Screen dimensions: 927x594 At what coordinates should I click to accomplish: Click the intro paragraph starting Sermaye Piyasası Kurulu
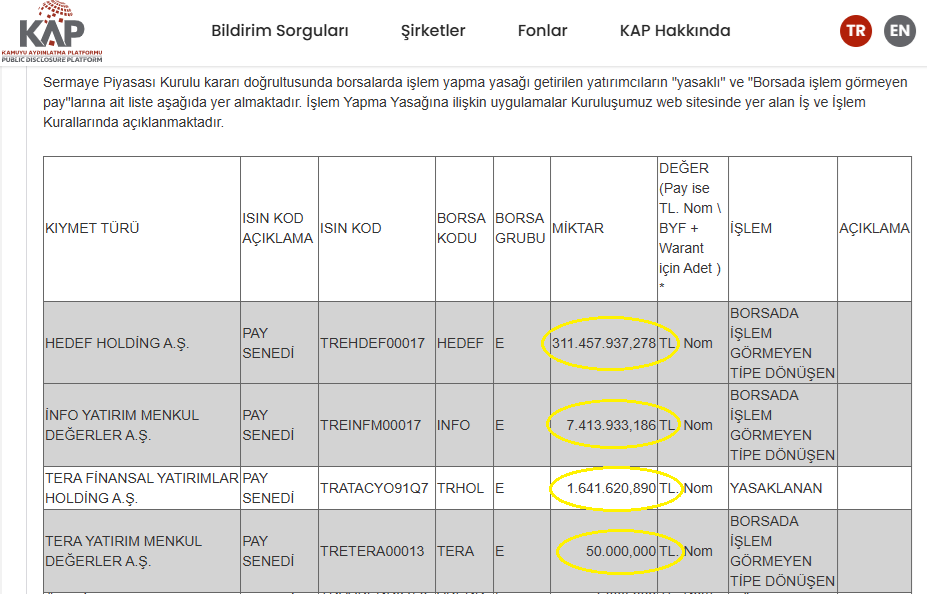pyautogui.click(x=475, y=102)
